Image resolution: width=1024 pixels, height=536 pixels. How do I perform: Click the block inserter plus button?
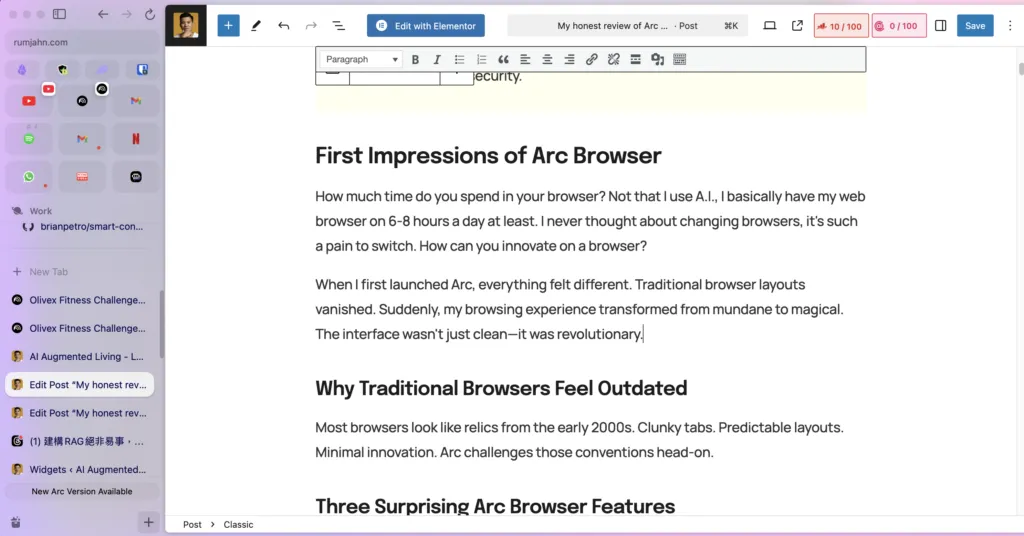pos(228,26)
